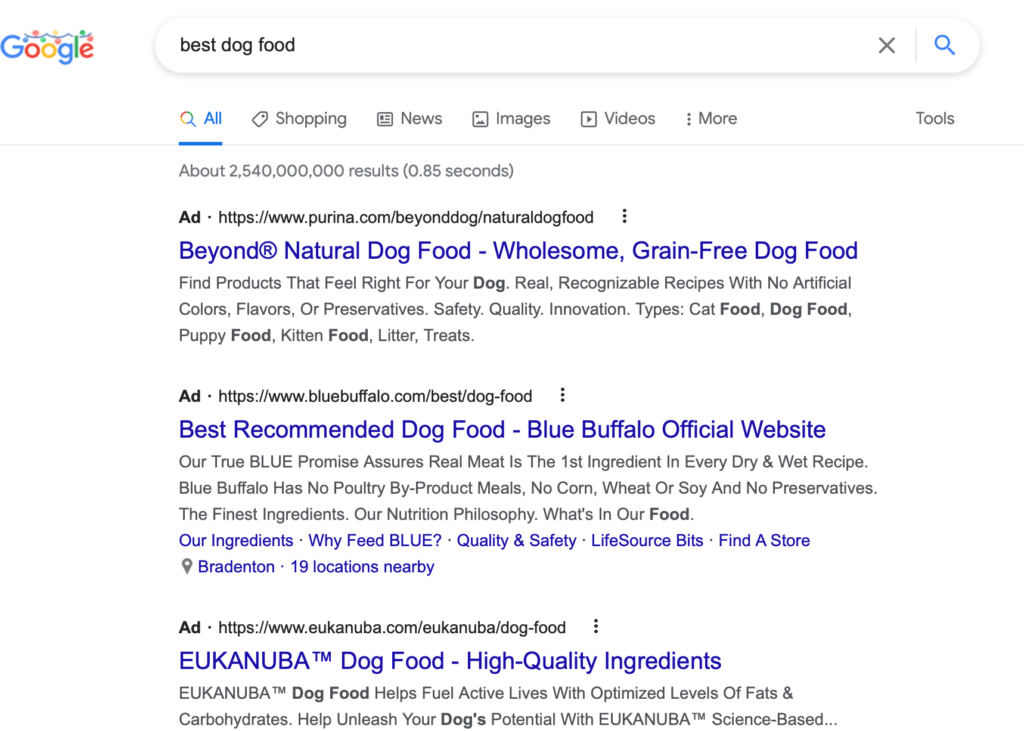
Task: Expand the More search categories menu
Action: (x=710, y=119)
